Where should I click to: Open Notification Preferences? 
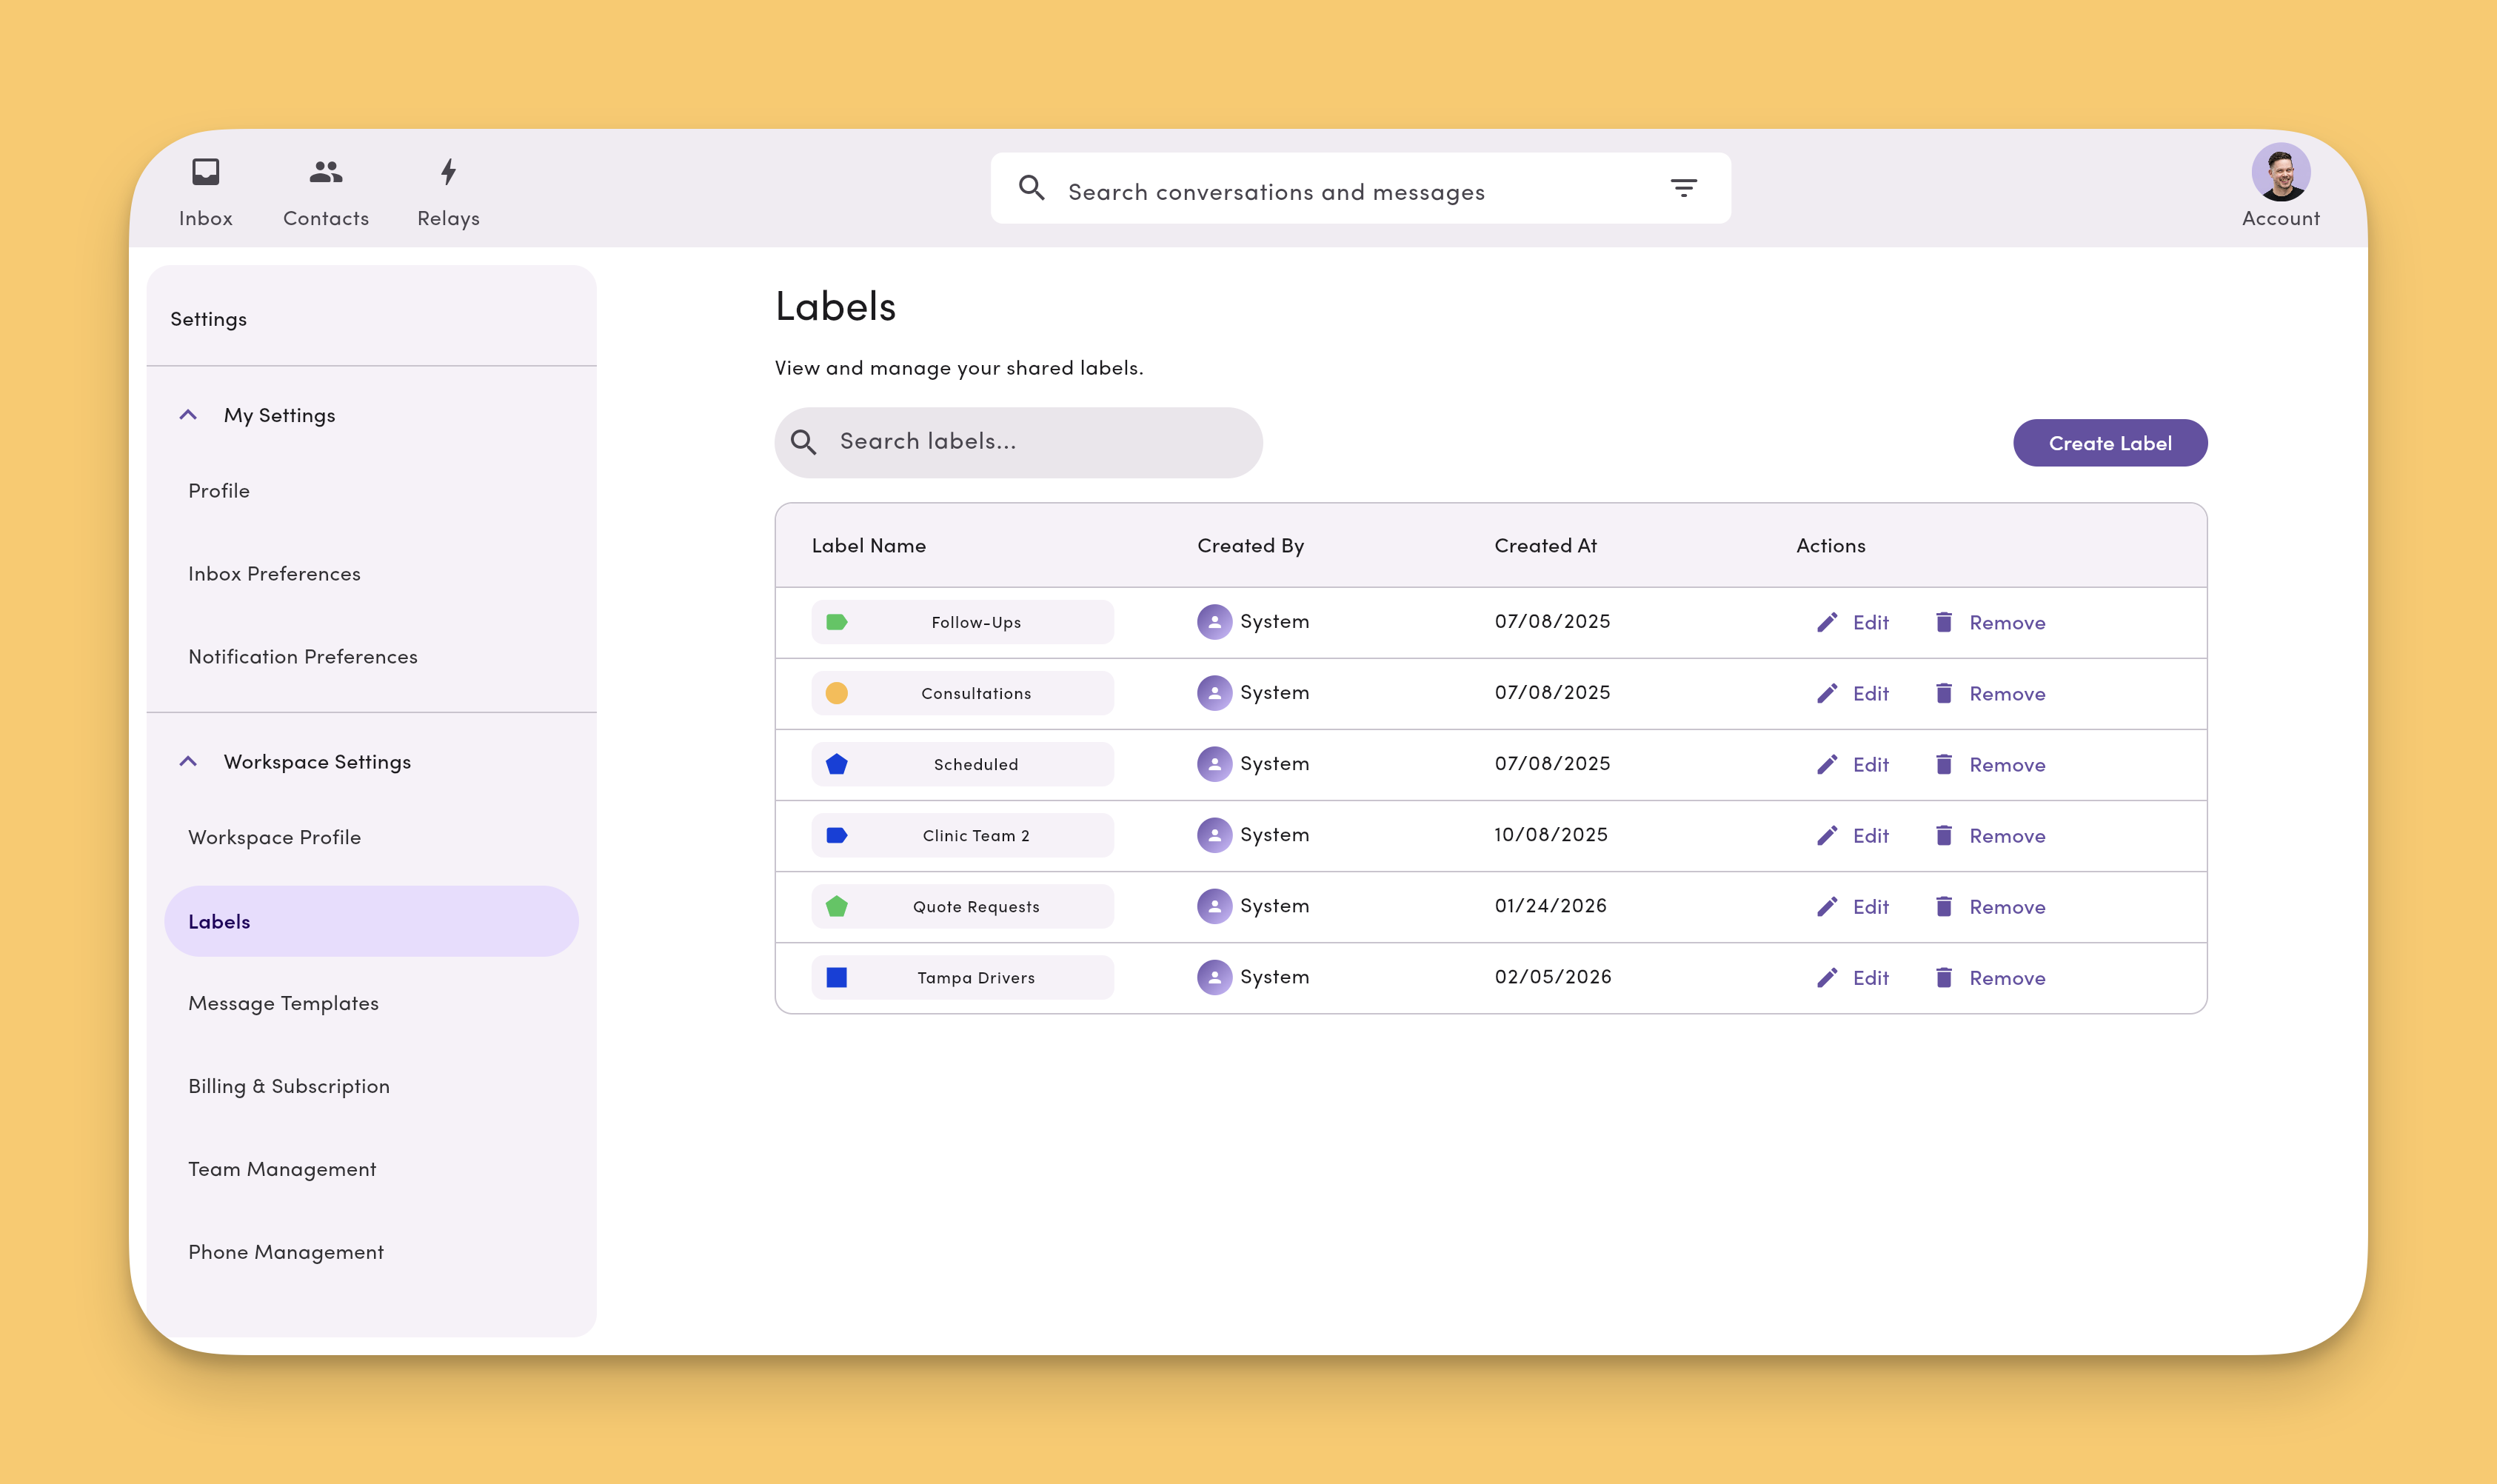pos(303,656)
